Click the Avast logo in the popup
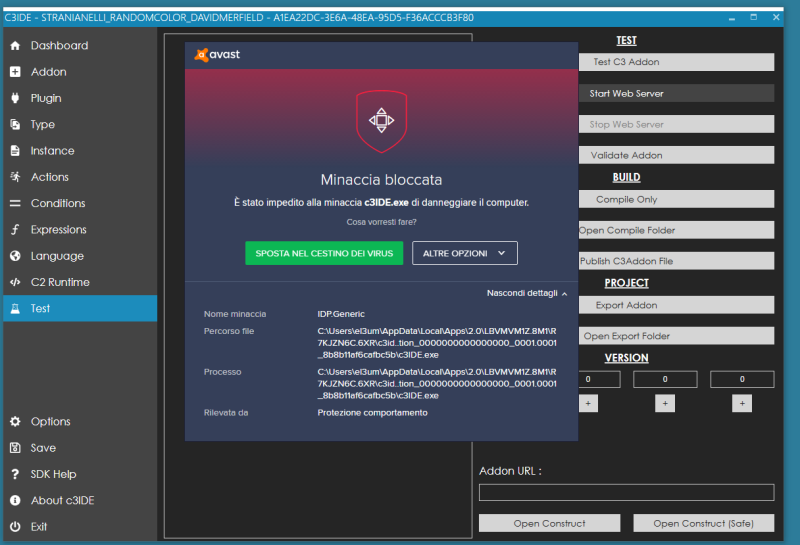This screenshot has height=545, width=800. pos(217,55)
